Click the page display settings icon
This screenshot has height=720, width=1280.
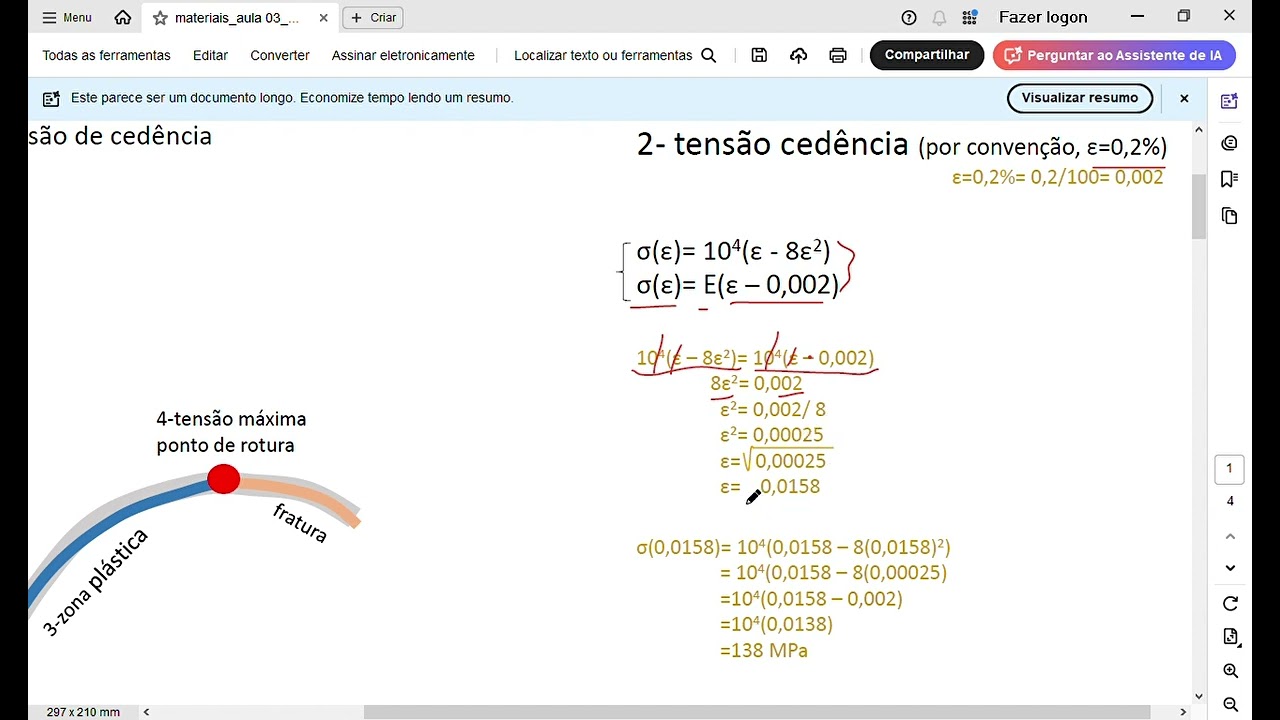pos(1230,637)
